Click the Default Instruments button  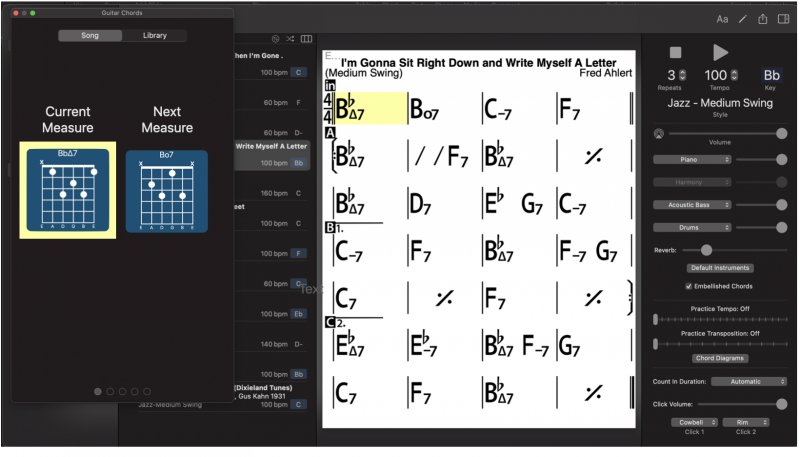click(720, 268)
